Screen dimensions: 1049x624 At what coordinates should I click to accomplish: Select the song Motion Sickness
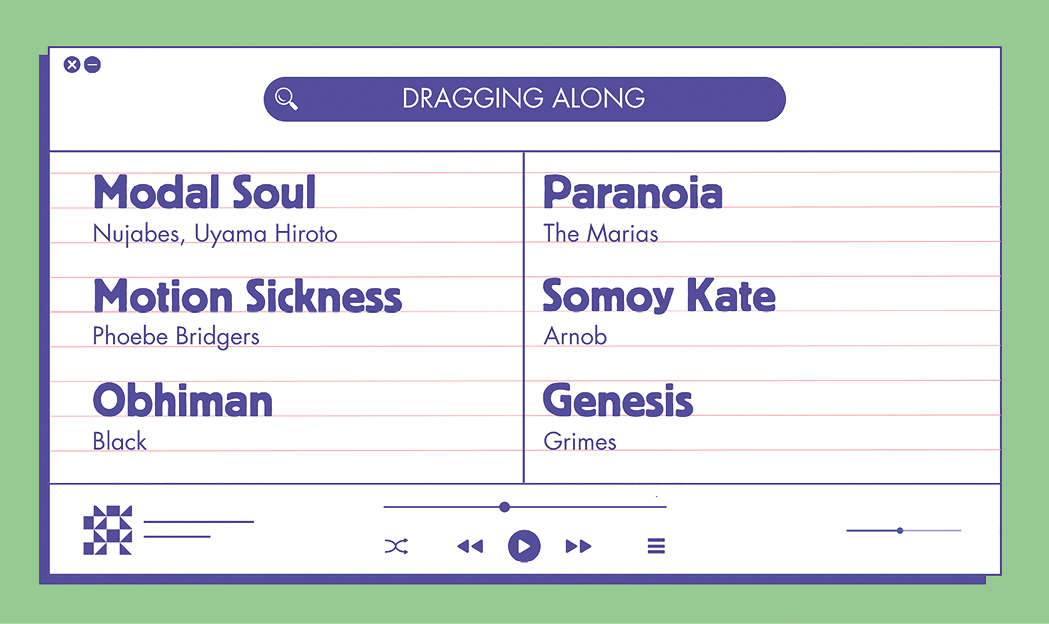coord(247,297)
